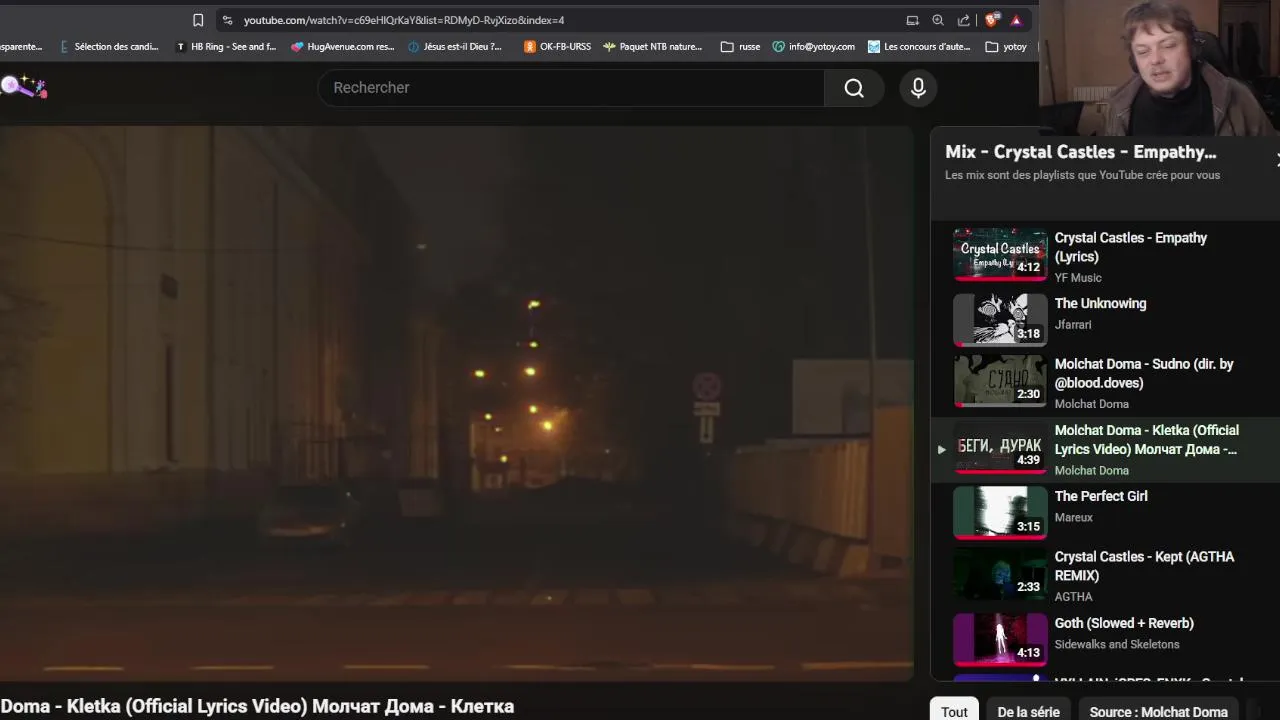
Task: Open 'The Unknowing' video thumbnail
Action: click(x=1000, y=320)
